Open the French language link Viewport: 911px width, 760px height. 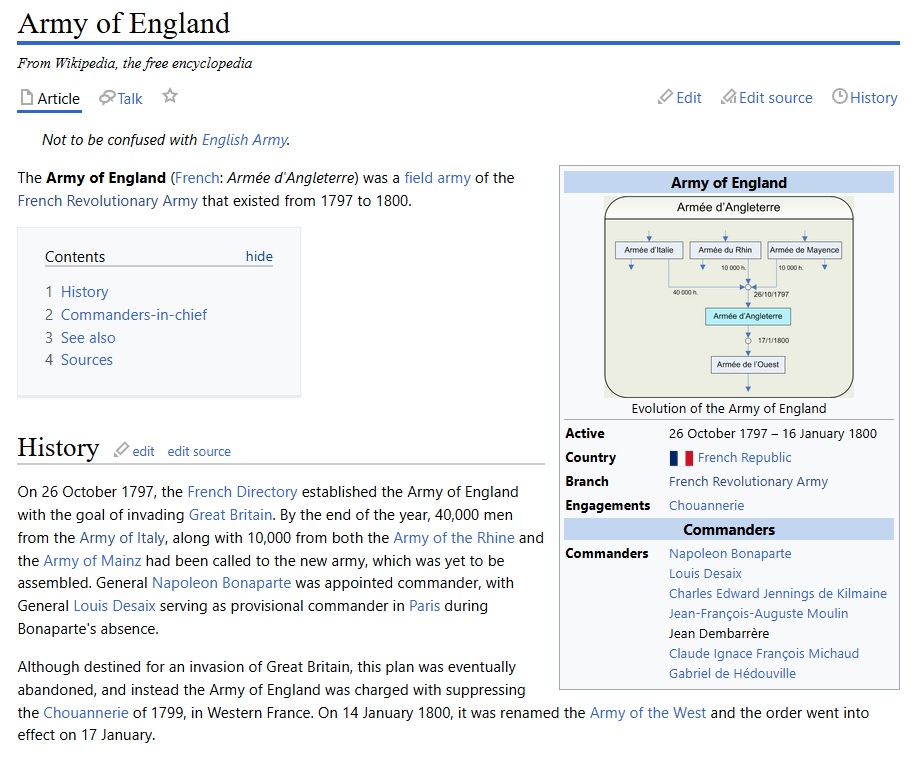196,178
